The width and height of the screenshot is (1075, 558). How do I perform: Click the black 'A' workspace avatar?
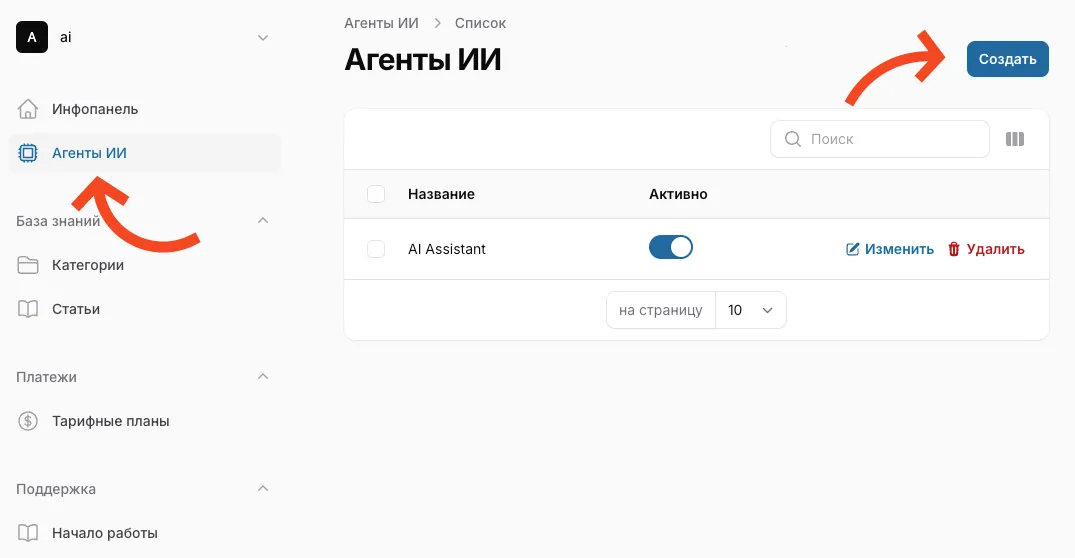pyautogui.click(x=32, y=37)
